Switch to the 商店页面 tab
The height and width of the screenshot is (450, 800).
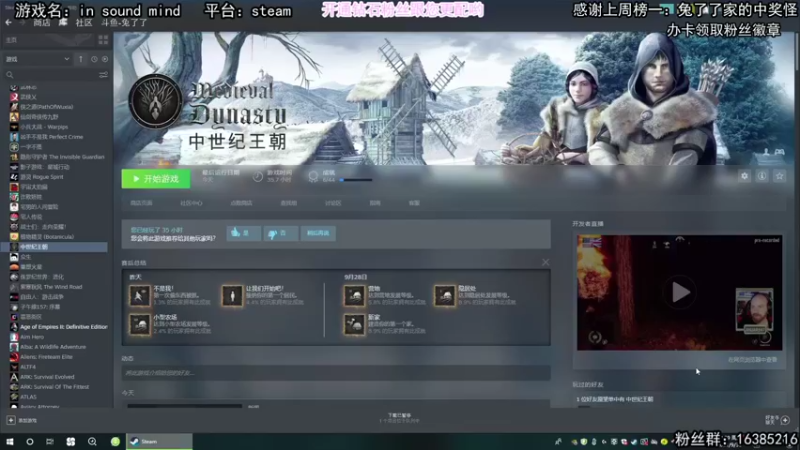point(141,203)
